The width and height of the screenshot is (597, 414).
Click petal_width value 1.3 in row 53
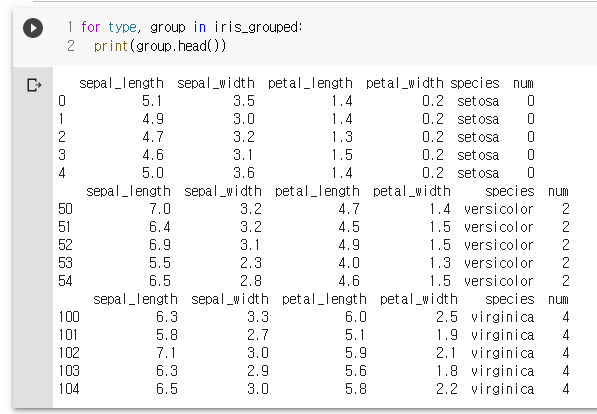[x=440, y=263]
